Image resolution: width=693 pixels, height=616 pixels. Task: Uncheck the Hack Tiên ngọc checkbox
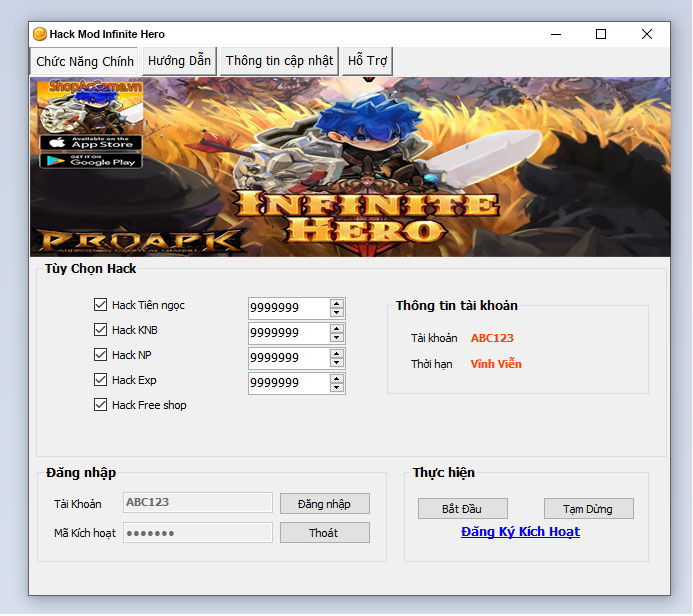tap(100, 304)
